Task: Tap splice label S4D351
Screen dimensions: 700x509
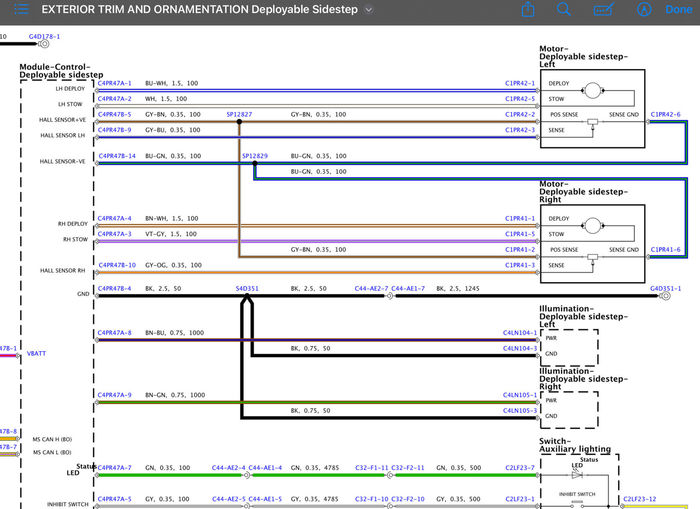Action: pos(247,288)
